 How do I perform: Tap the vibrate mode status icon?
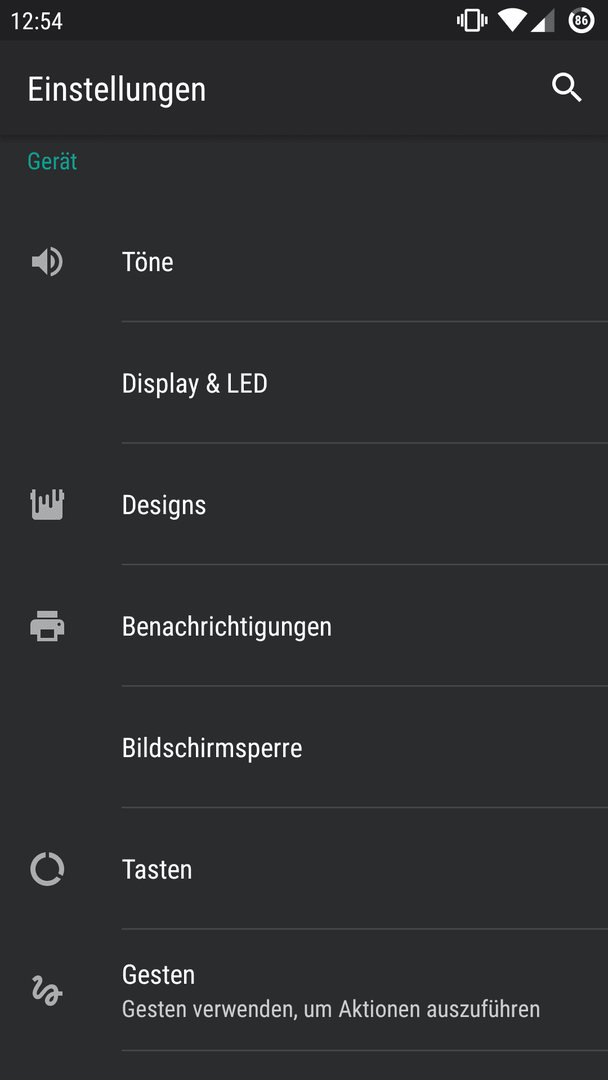[x=471, y=21]
